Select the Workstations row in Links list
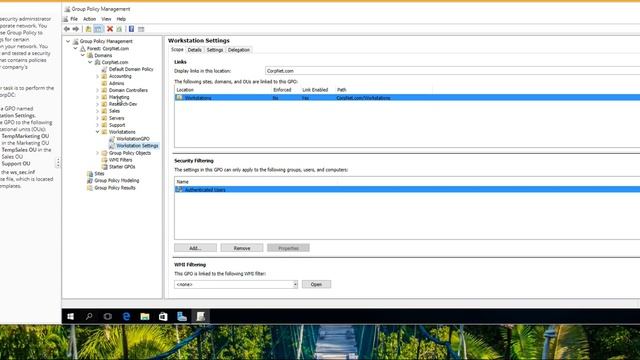 (407, 98)
